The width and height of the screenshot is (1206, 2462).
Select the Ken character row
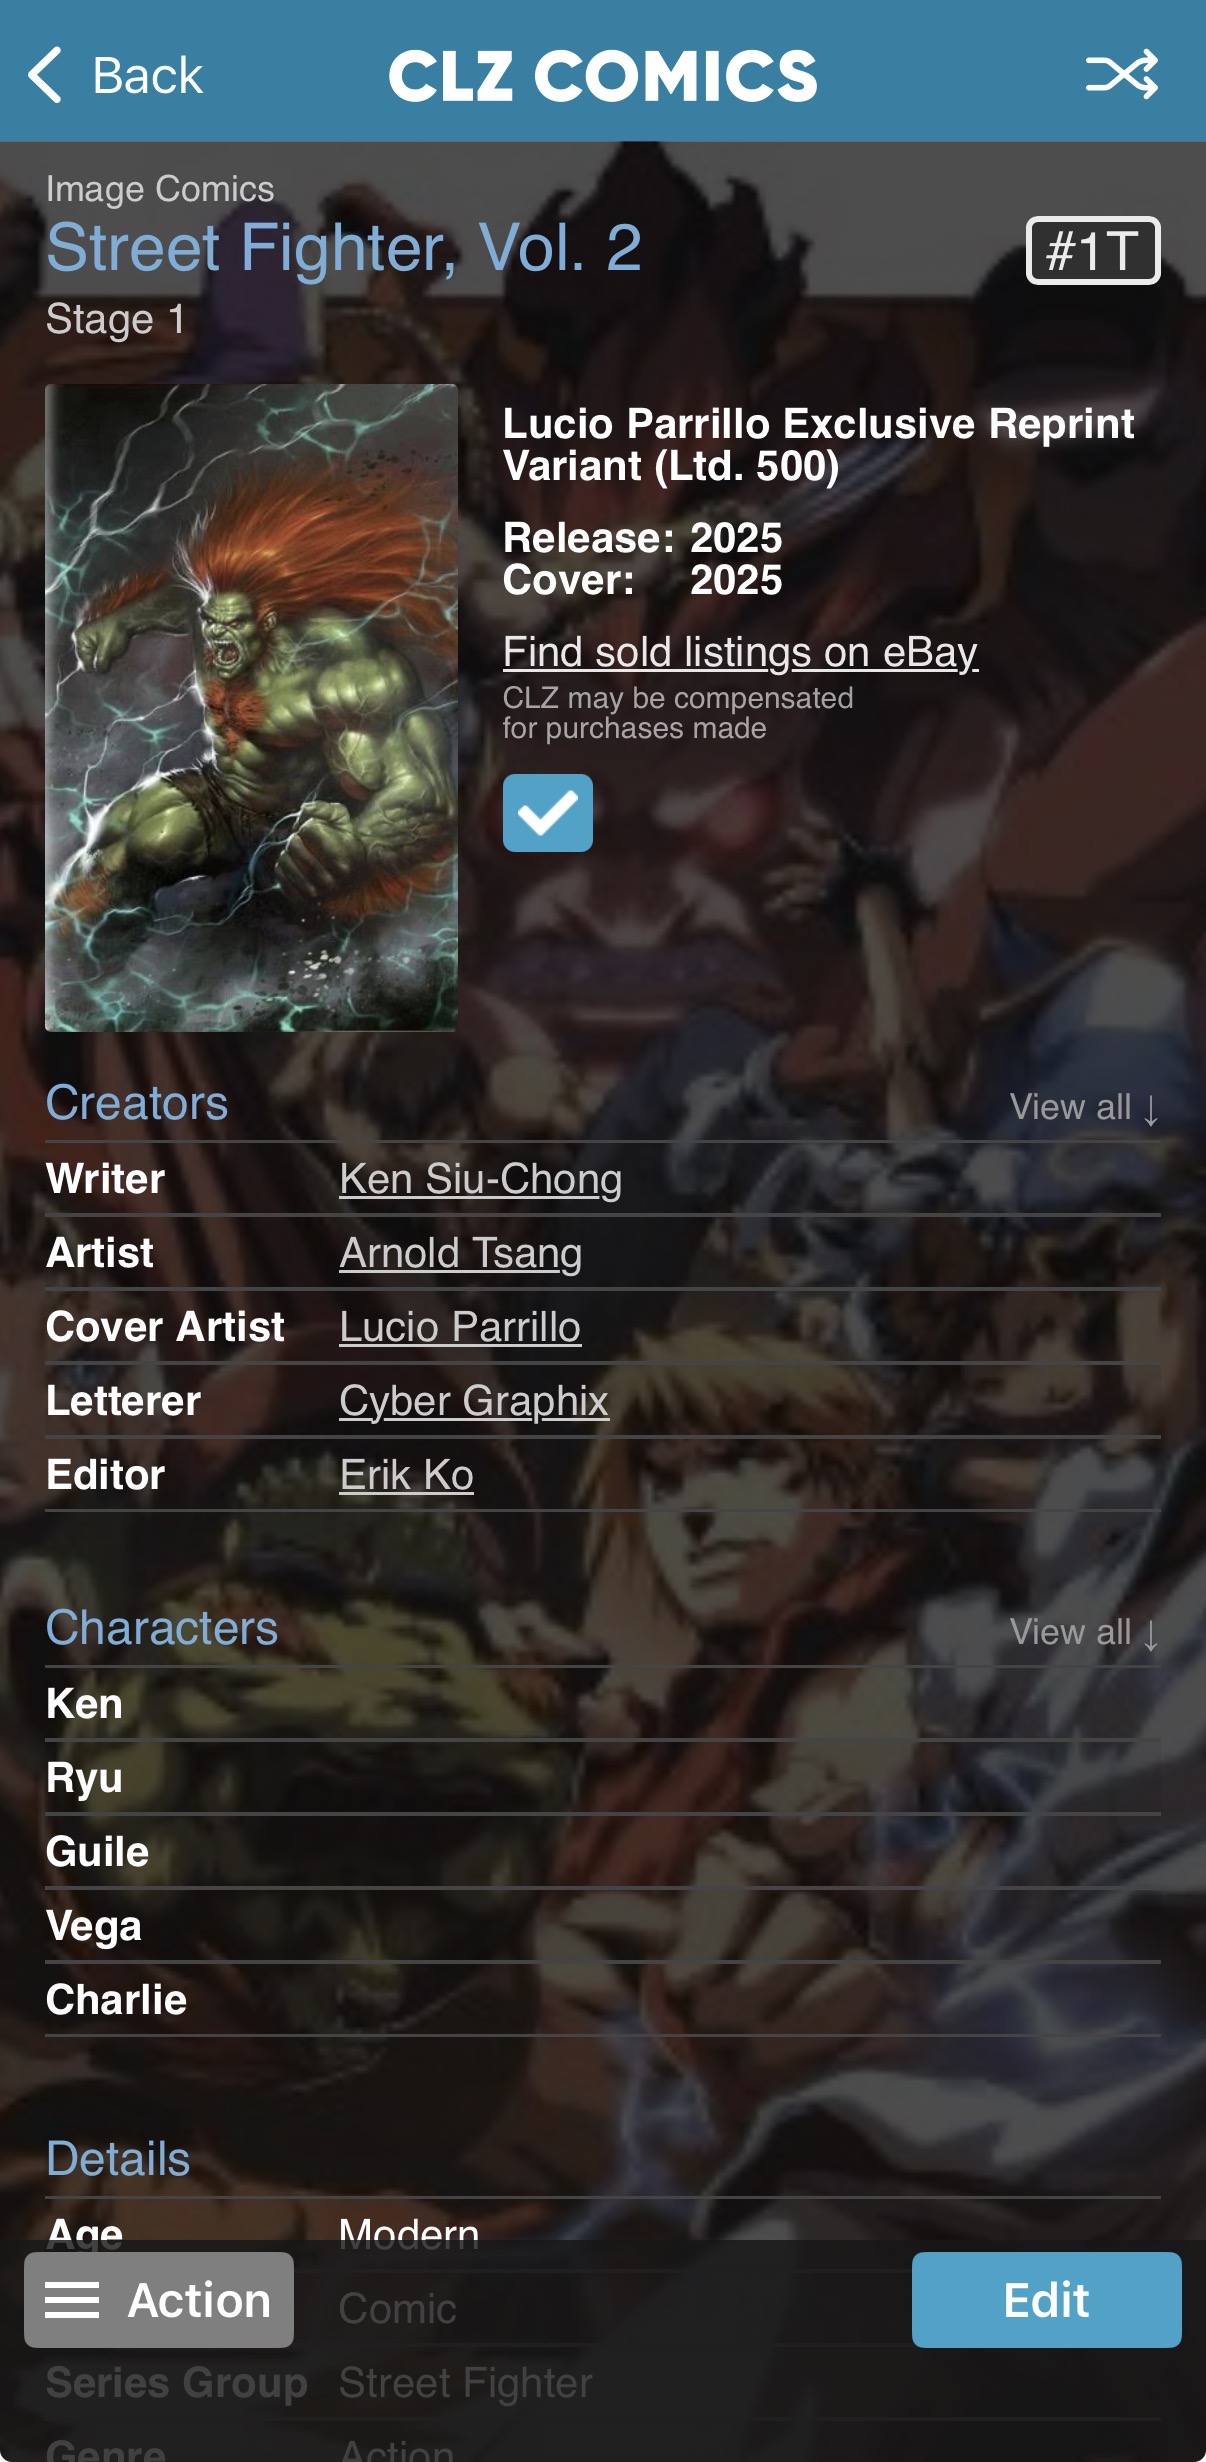[x=603, y=1704]
